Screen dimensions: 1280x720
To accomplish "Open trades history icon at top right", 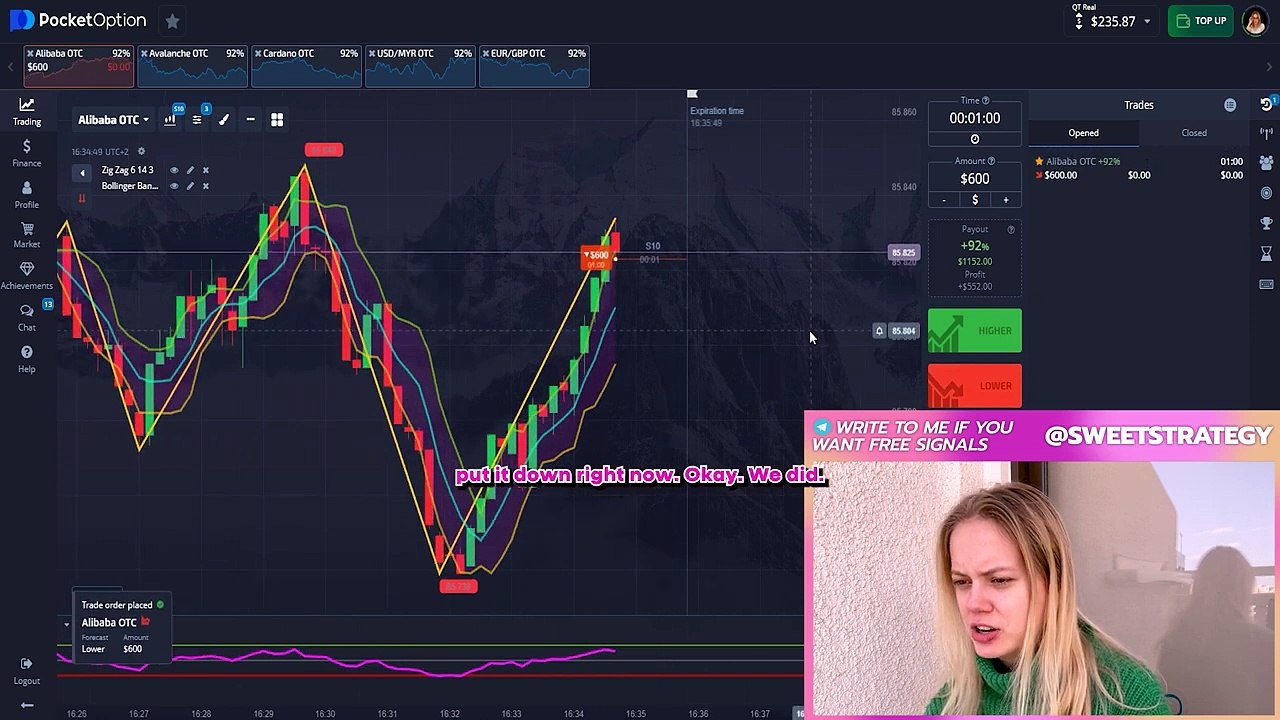I will coord(1266,105).
